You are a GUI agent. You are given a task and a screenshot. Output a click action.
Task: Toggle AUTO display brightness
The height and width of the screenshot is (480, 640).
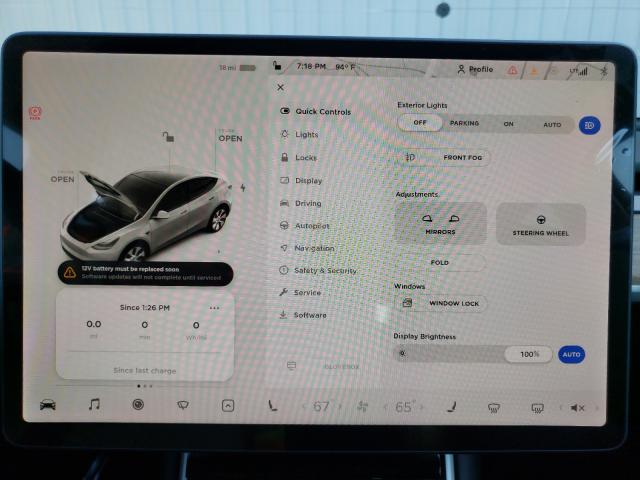[x=571, y=354]
